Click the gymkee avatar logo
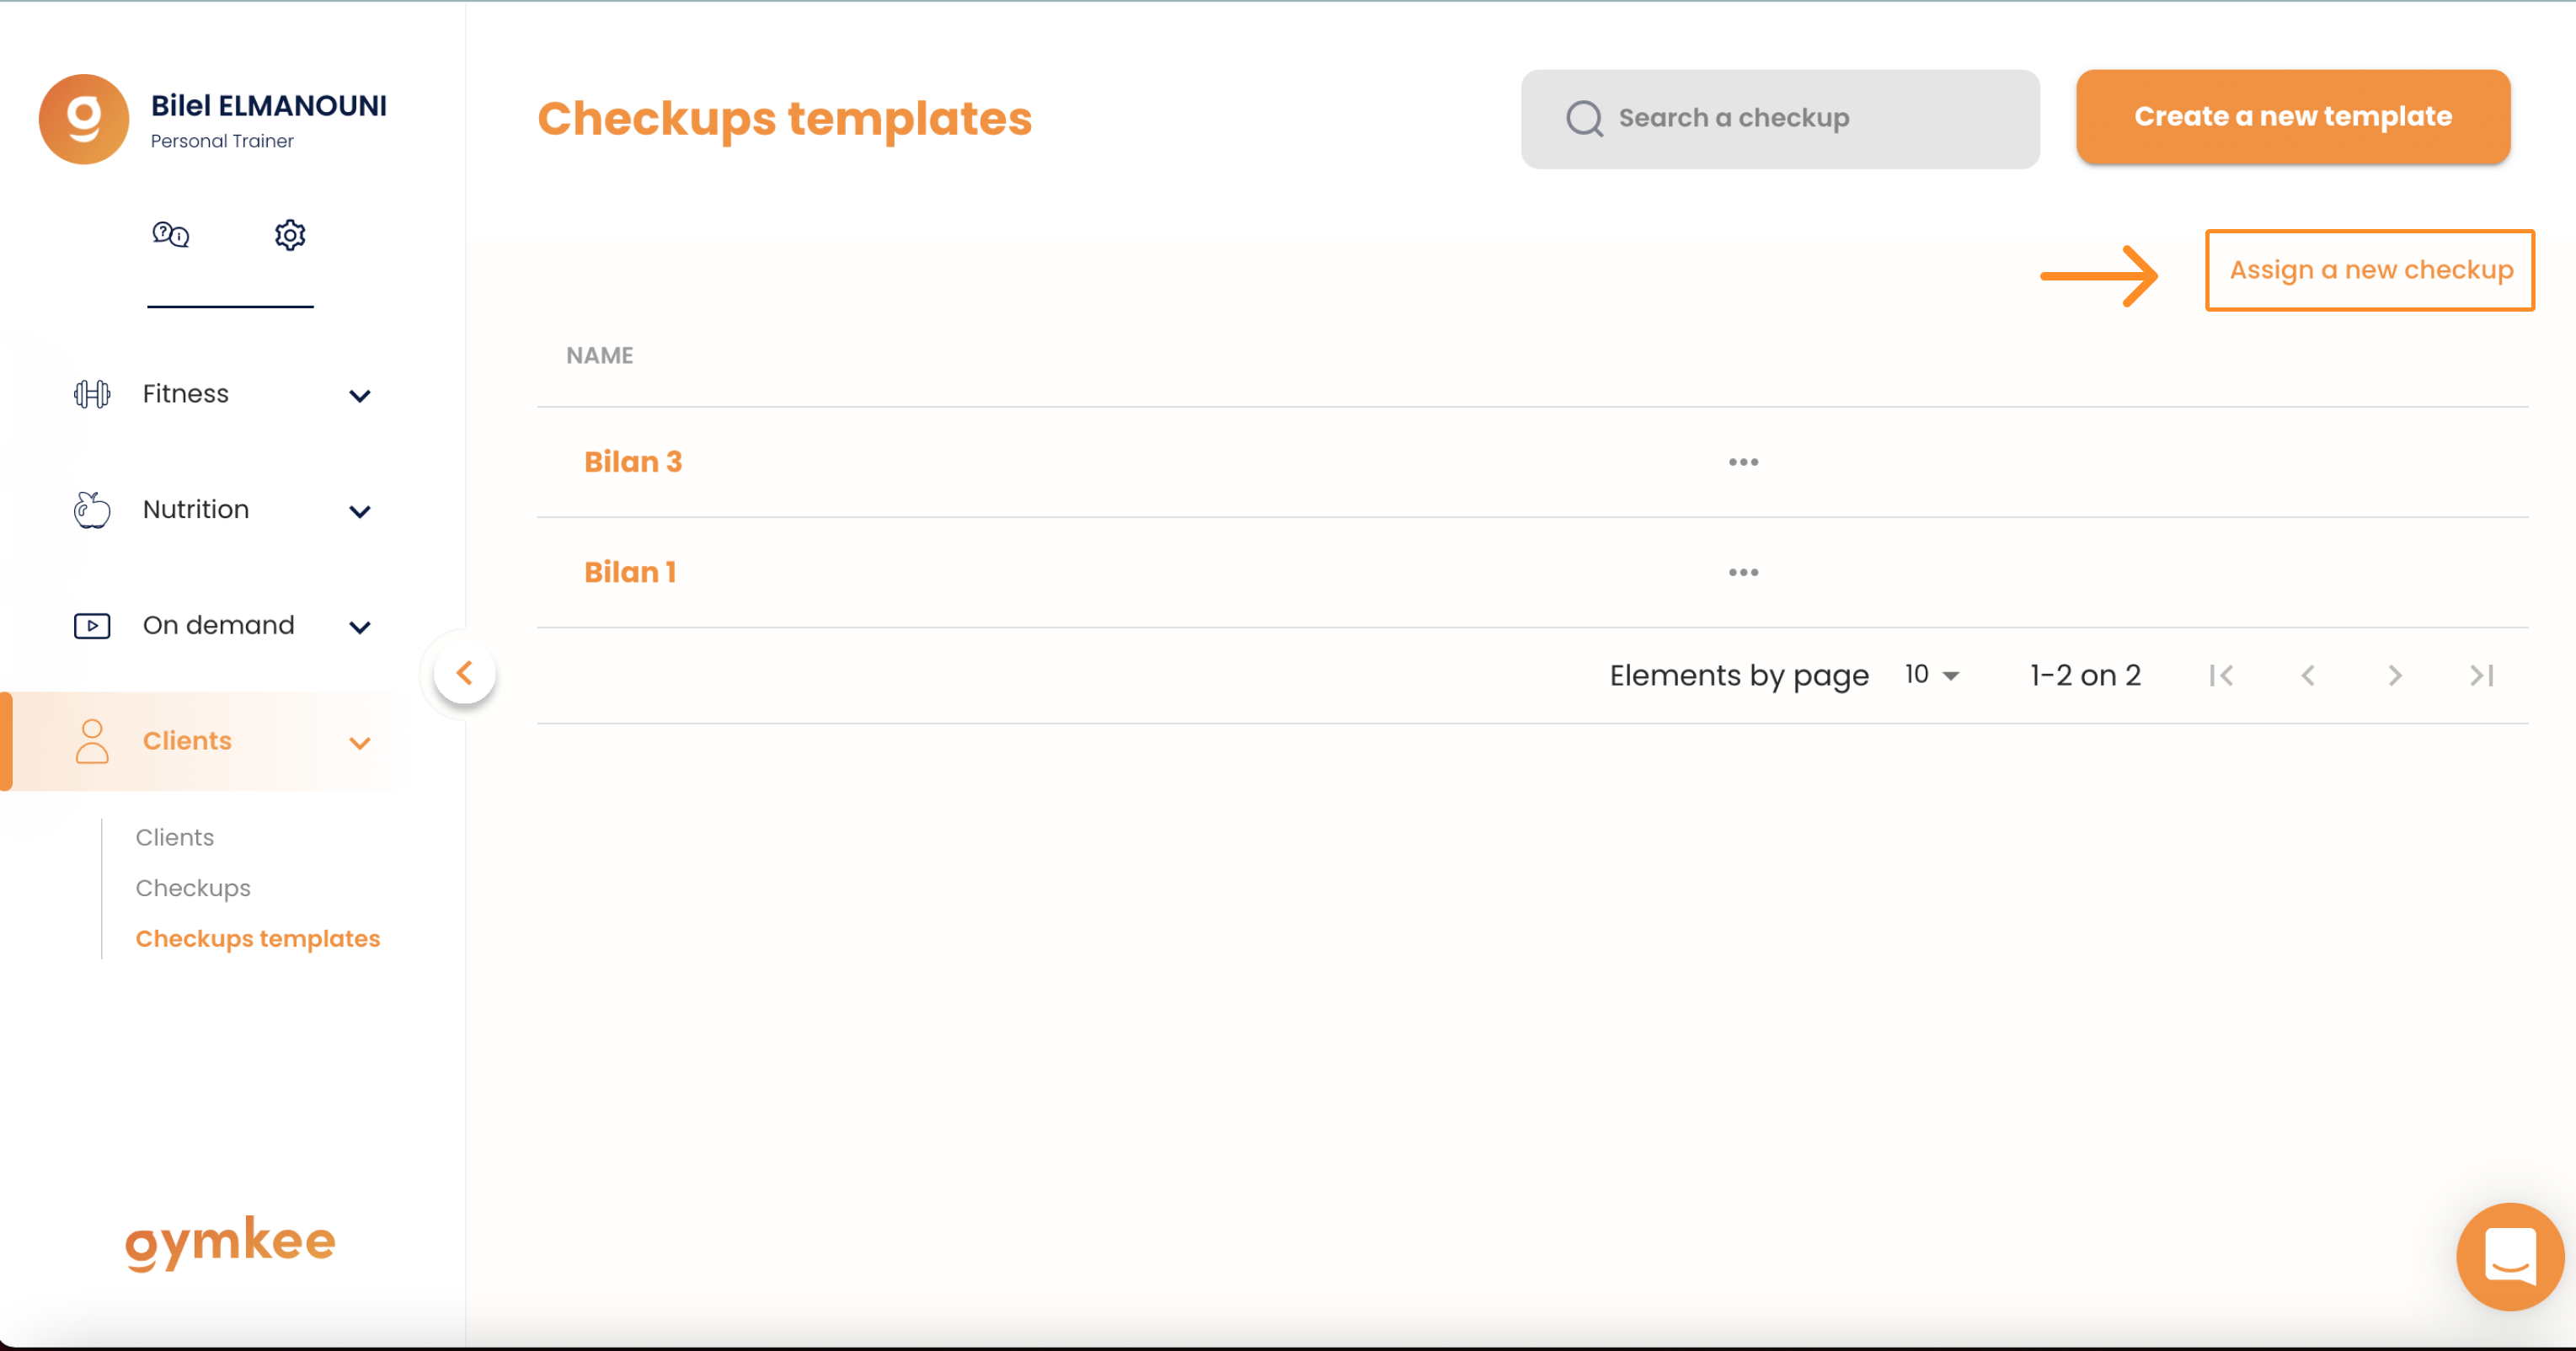This screenshot has width=2576, height=1351. pyautogui.click(x=84, y=119)
